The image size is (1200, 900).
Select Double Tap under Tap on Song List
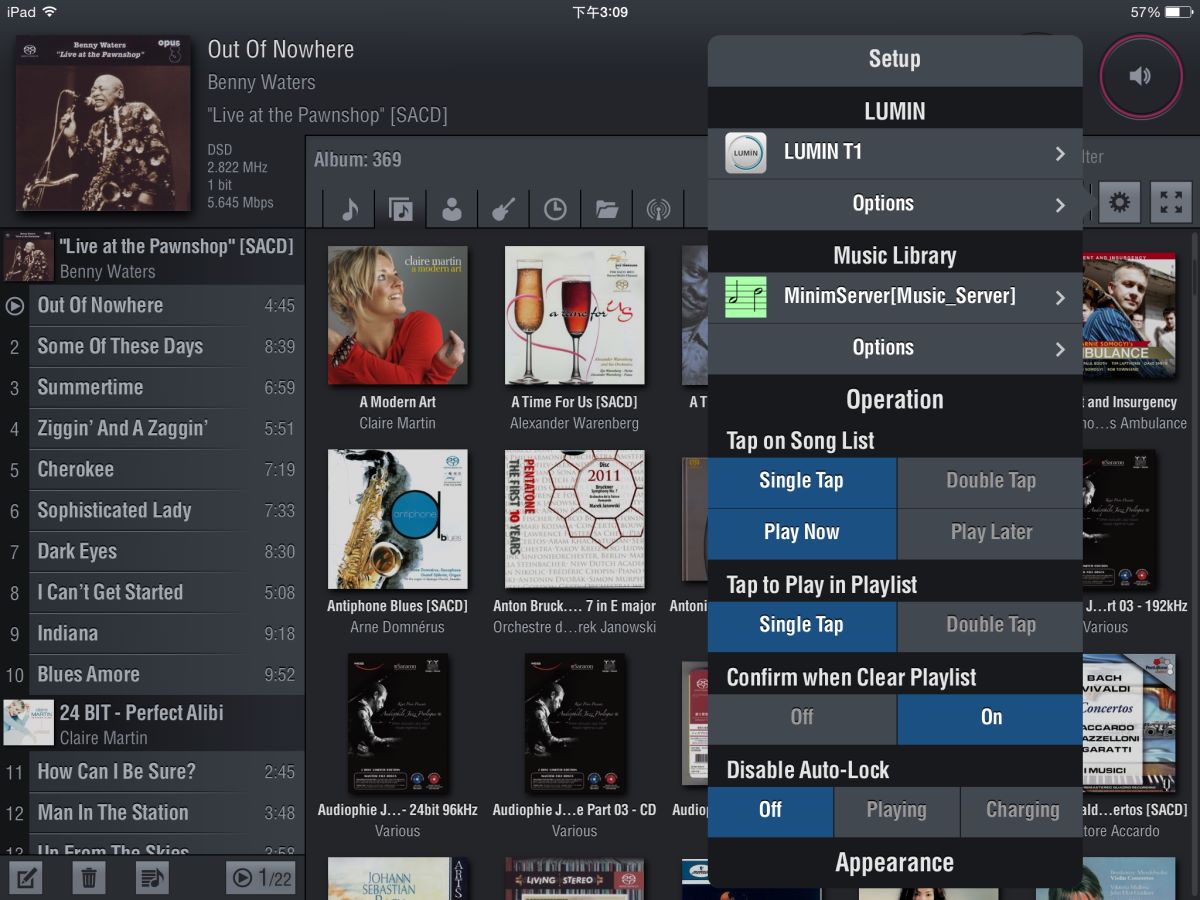point(991,481)
